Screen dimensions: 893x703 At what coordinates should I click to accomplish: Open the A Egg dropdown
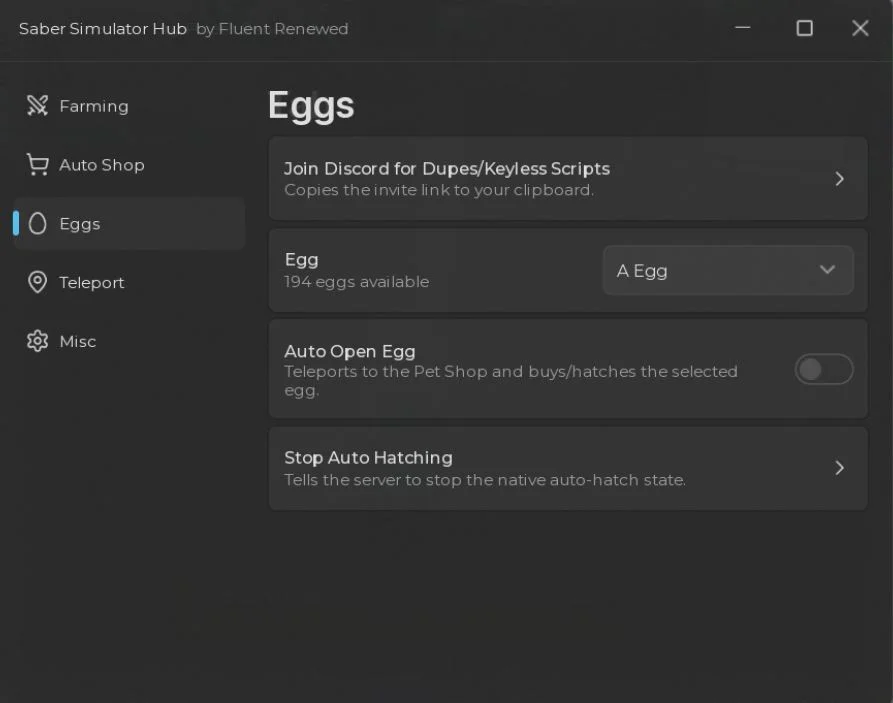pyautogui.click(x=728, y=270)
